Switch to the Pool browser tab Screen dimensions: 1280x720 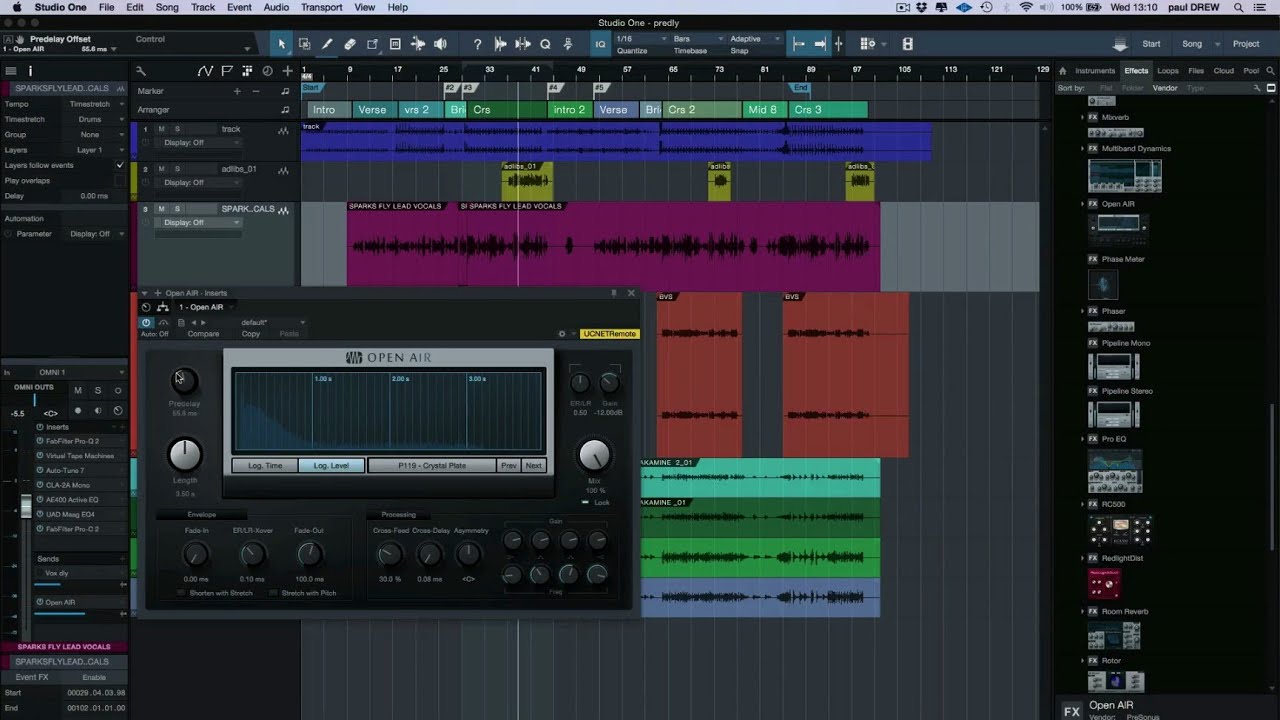click(1251, 71)
